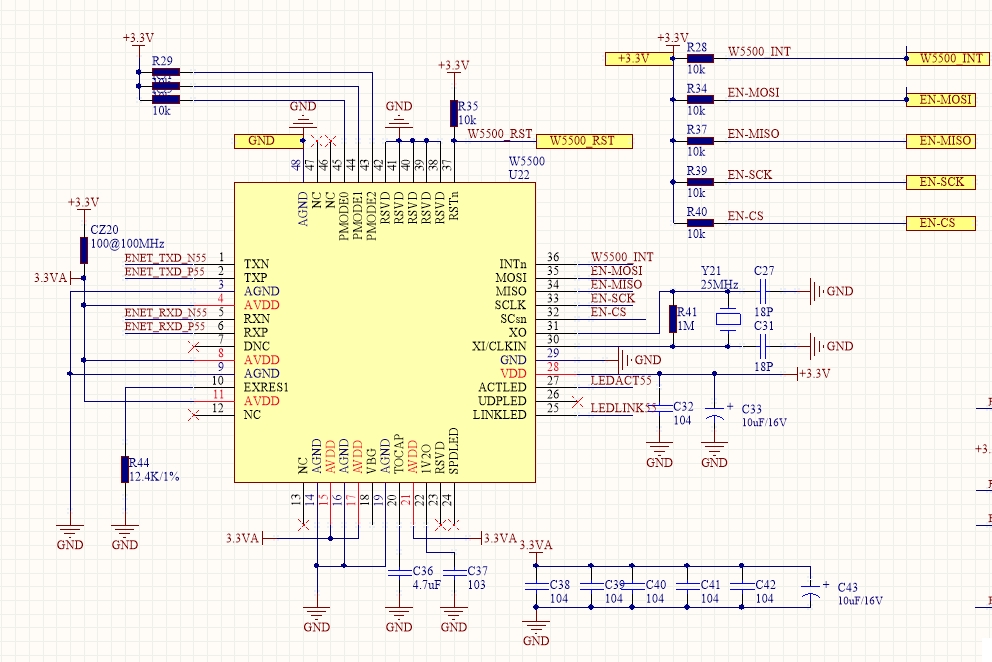Image resolution: width=992 pixels, height=662 pixels.
Task: Click the XI/CLKIN pin name
Action: tap(499, 346)
